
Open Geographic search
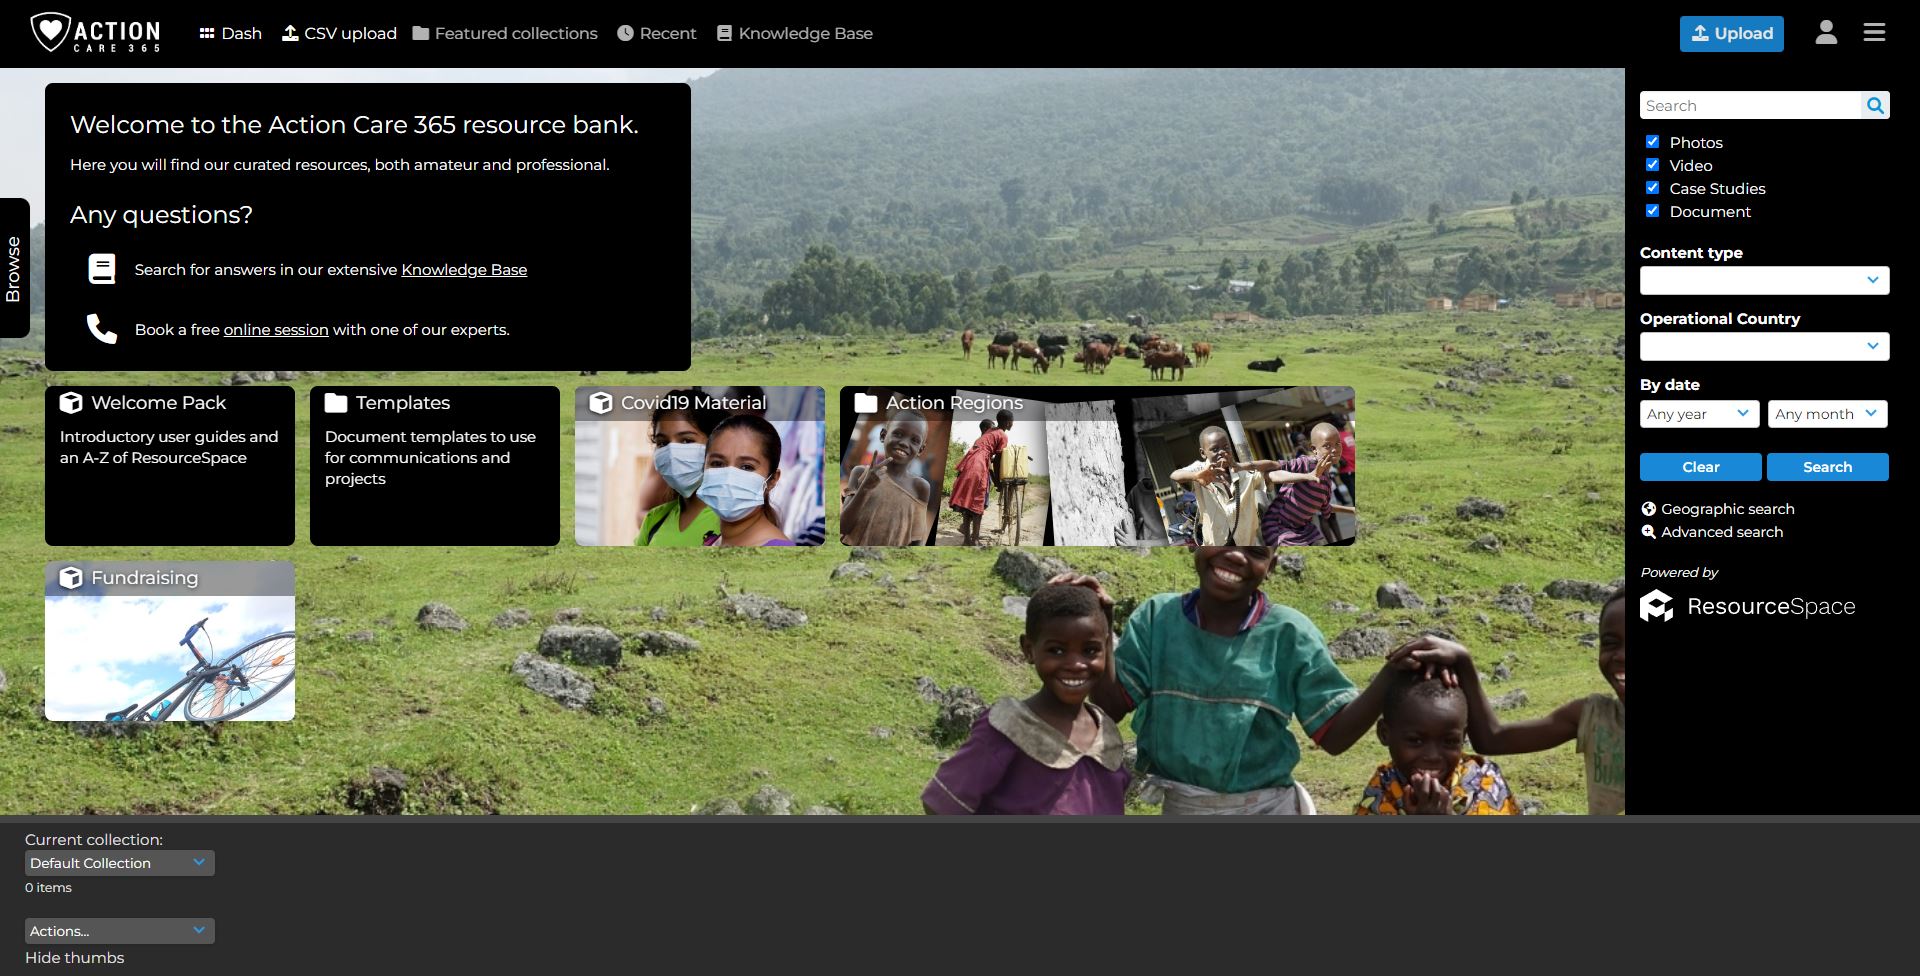[x=1727, y=509]
